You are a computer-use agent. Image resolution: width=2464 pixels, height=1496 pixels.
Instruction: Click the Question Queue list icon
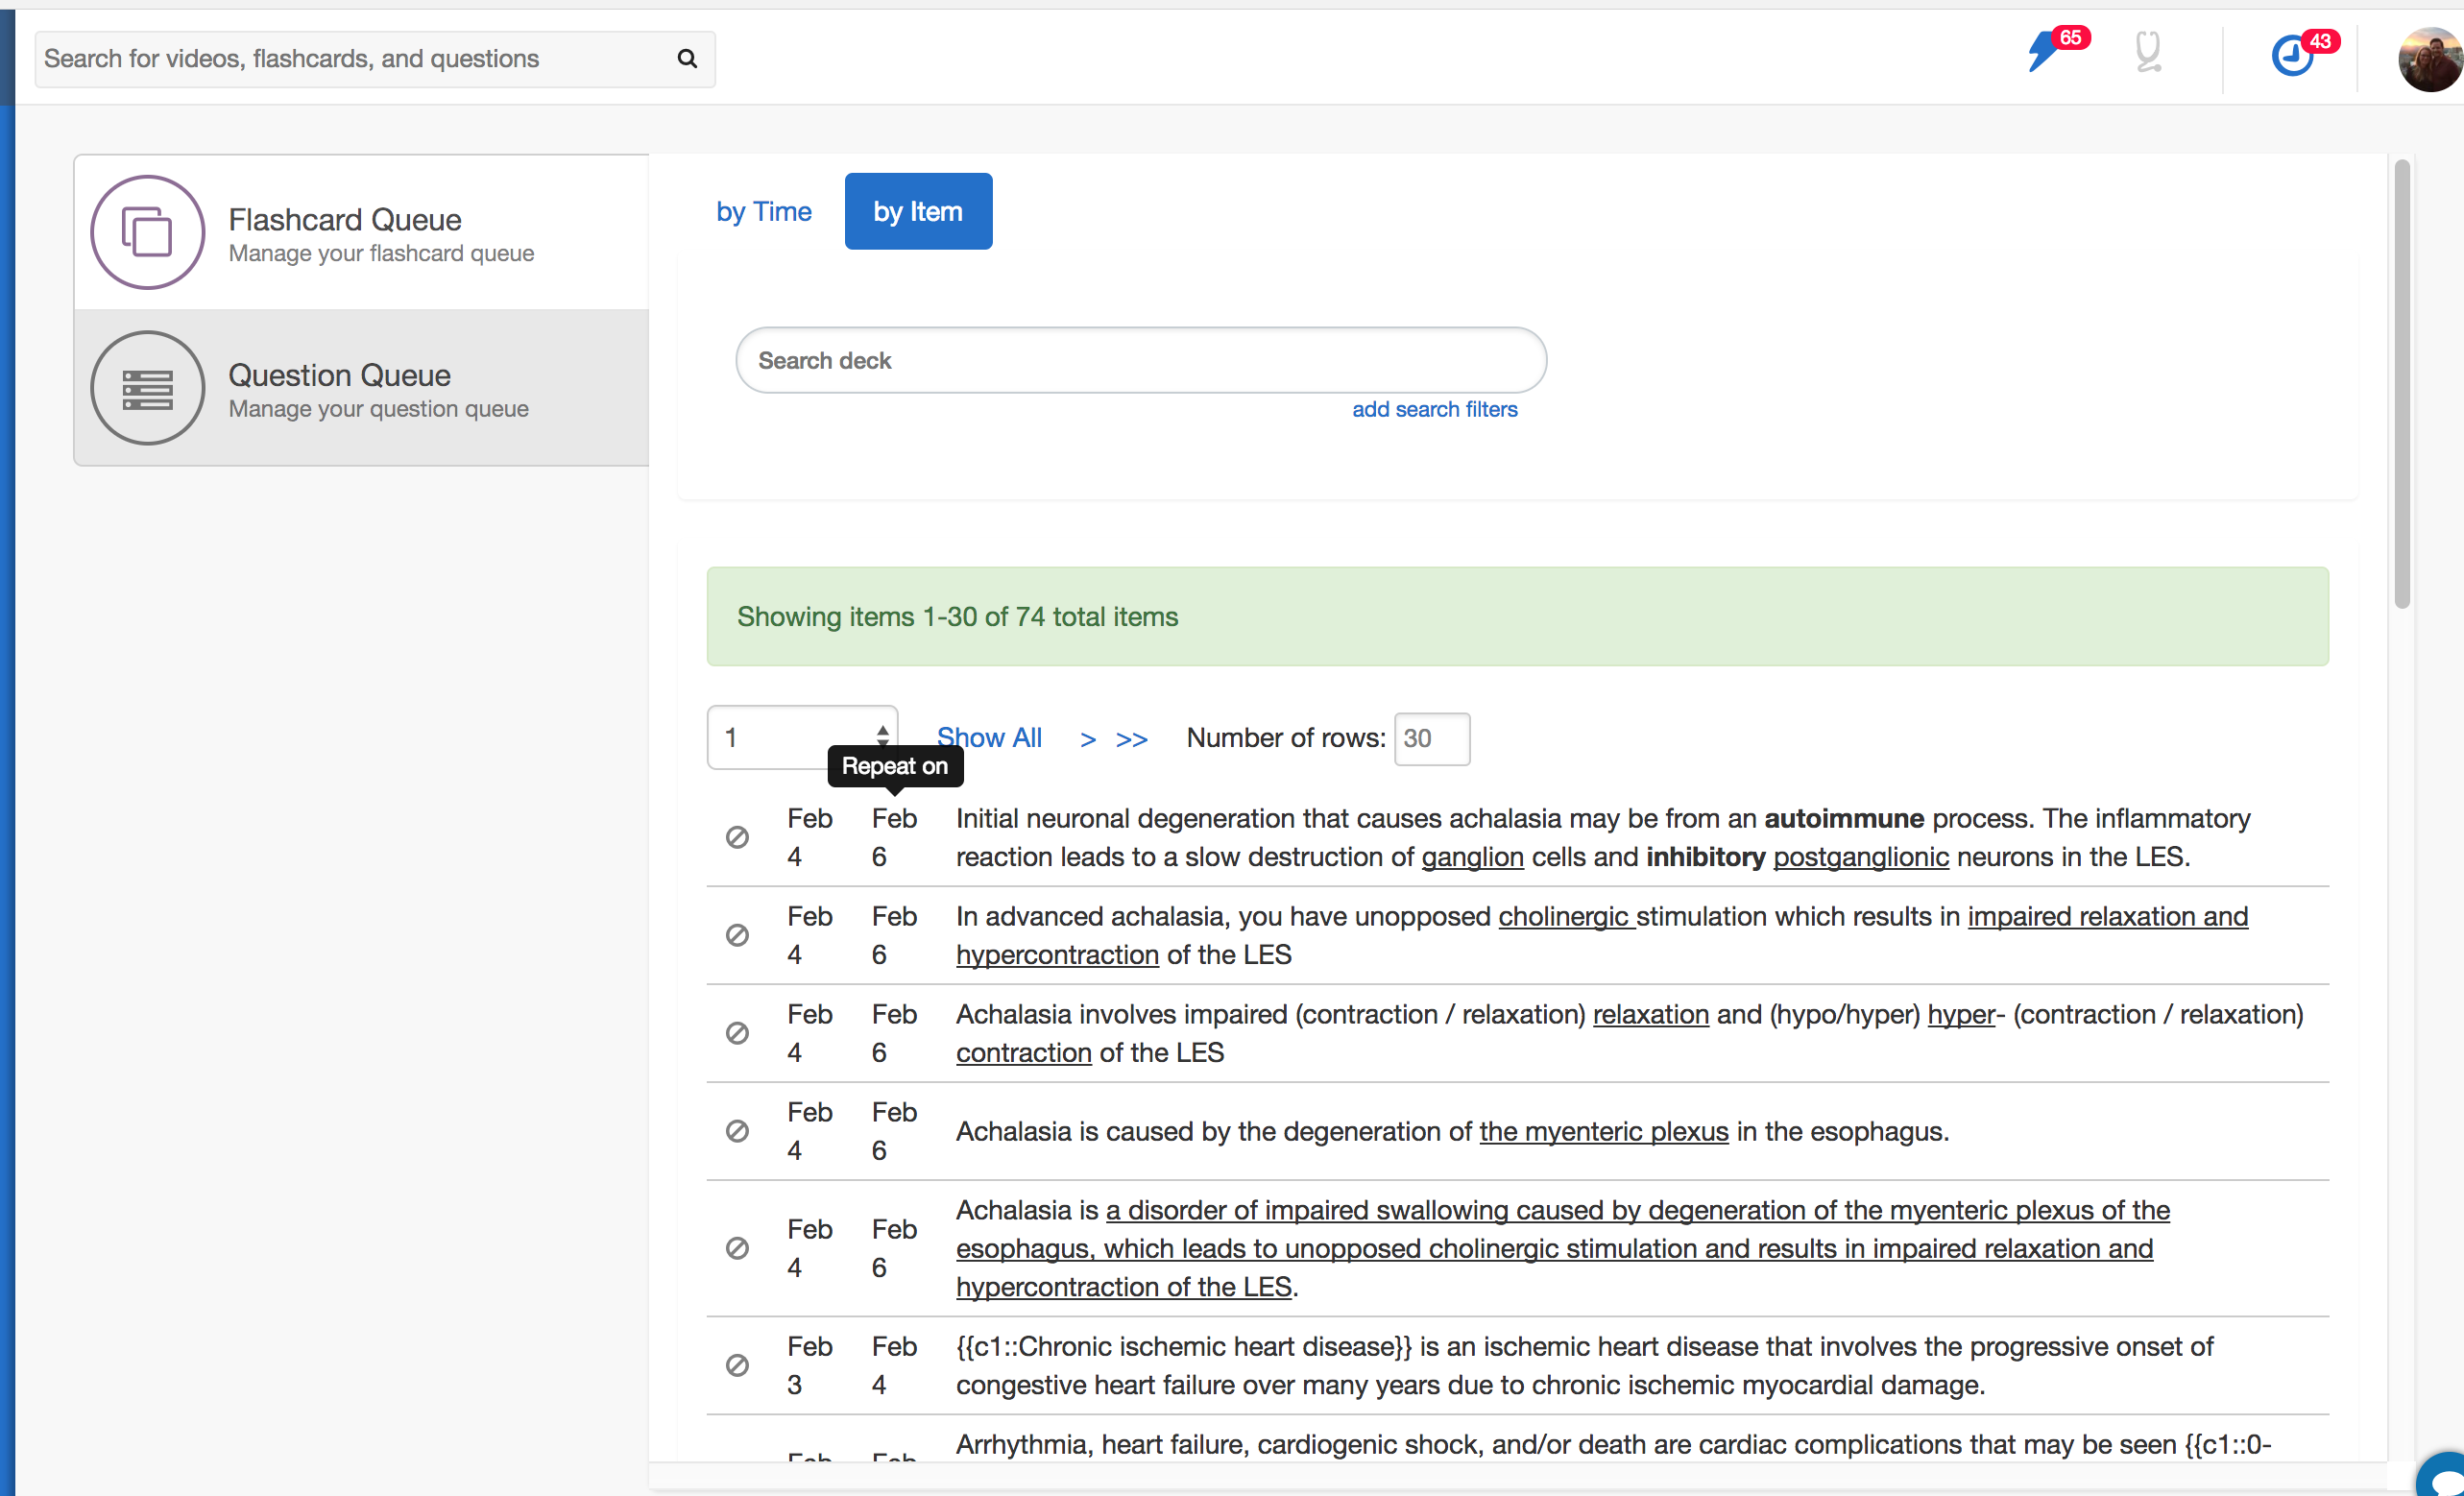pos(148,389)
